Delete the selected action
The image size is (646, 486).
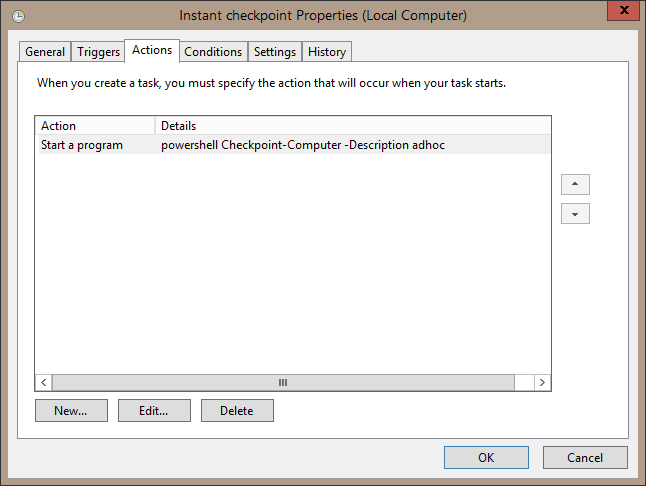(x=237, y=410)
